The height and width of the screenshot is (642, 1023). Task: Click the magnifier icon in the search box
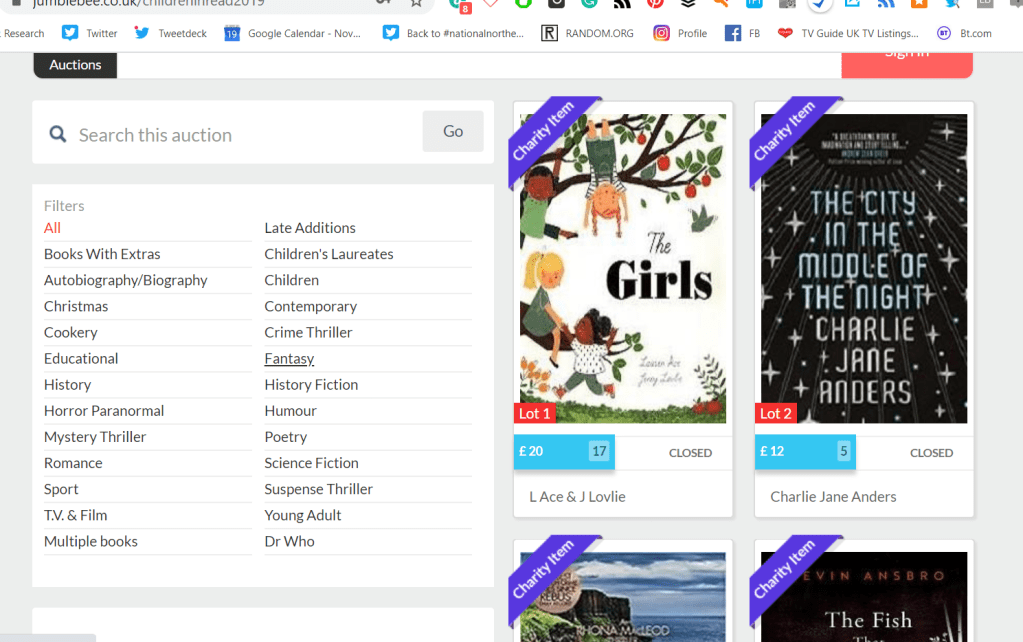click(x=58, y=134)
